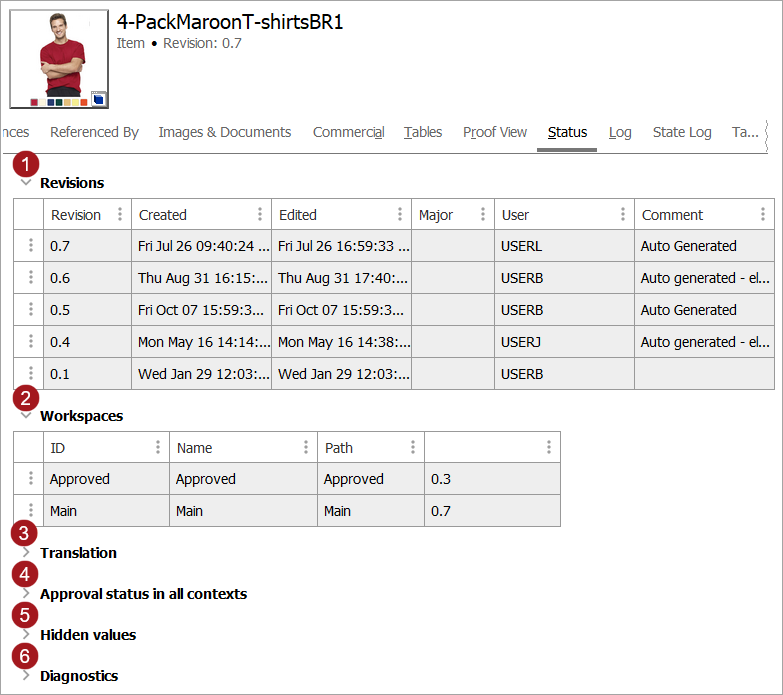783x695 pixels.
Task: Open ID column options menu
Action: click(158, 447)
